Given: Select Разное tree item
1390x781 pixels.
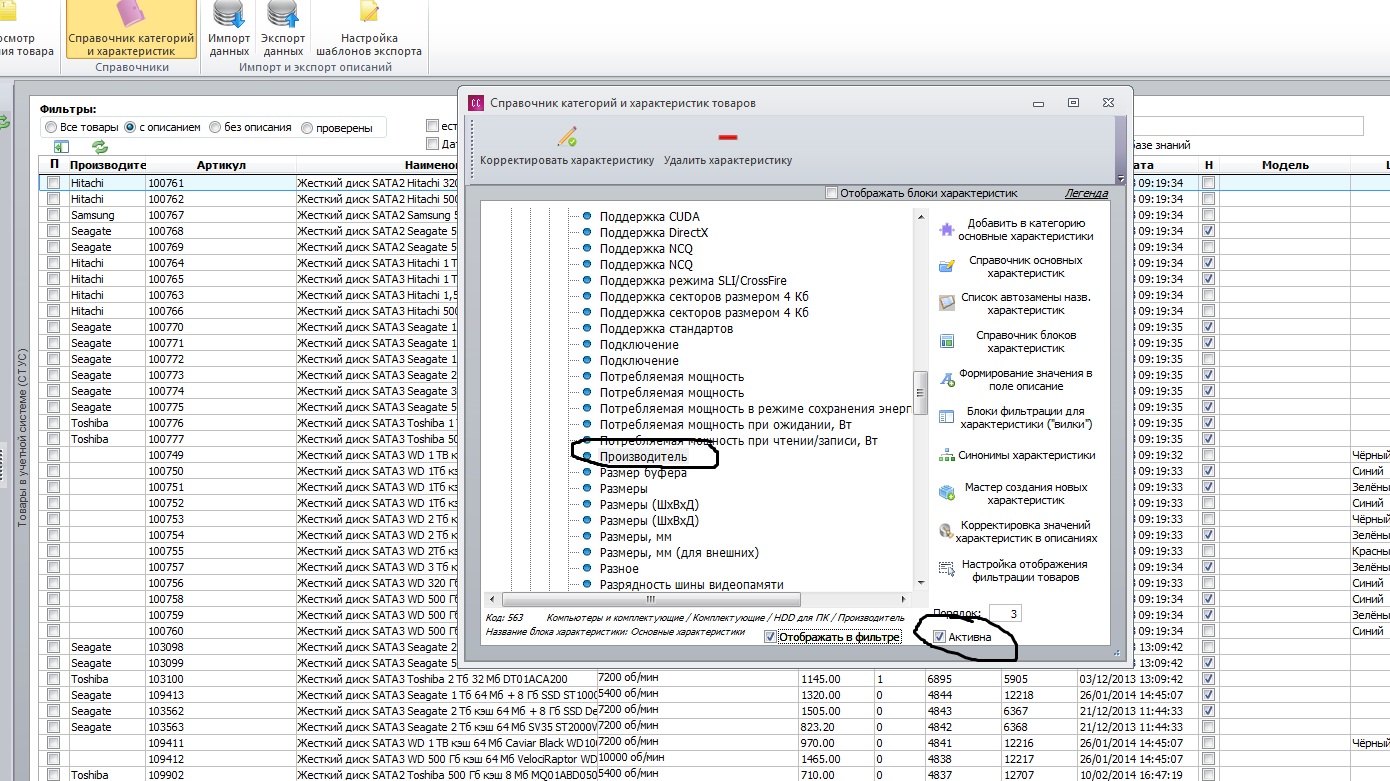Looking at the screenshot, I should coord(619,569).
